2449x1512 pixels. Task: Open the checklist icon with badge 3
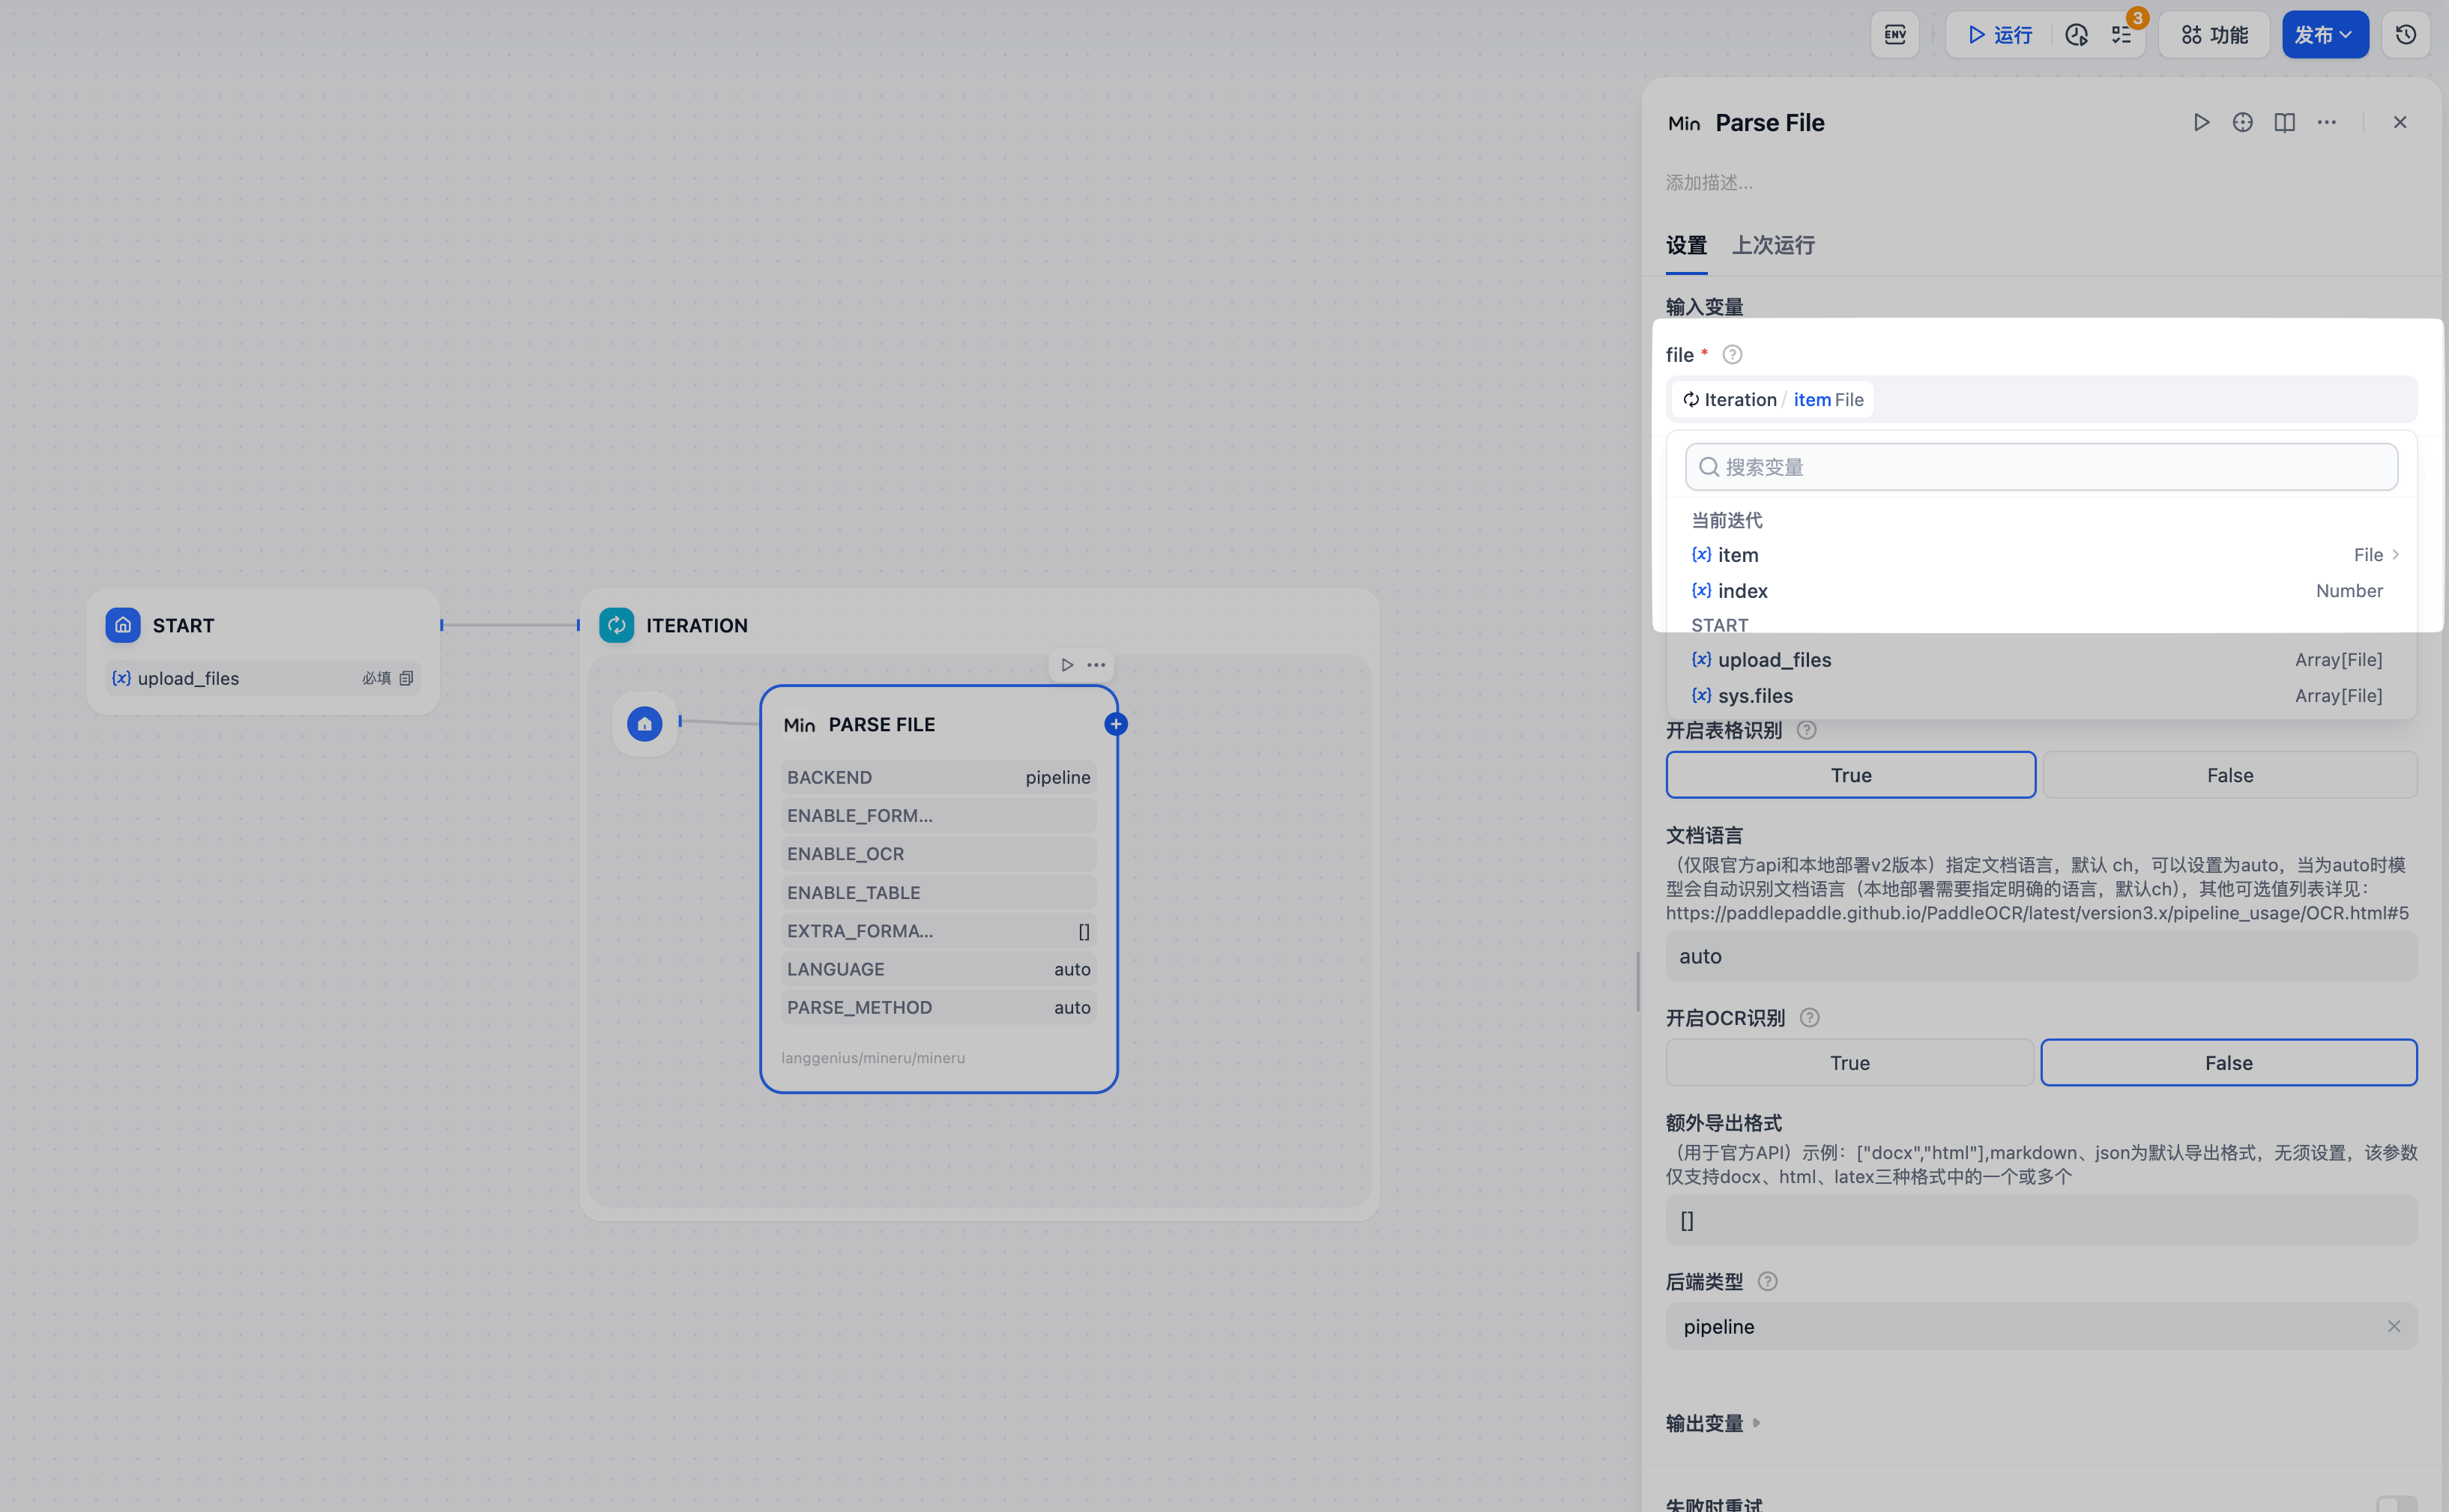click(2121, 35)
